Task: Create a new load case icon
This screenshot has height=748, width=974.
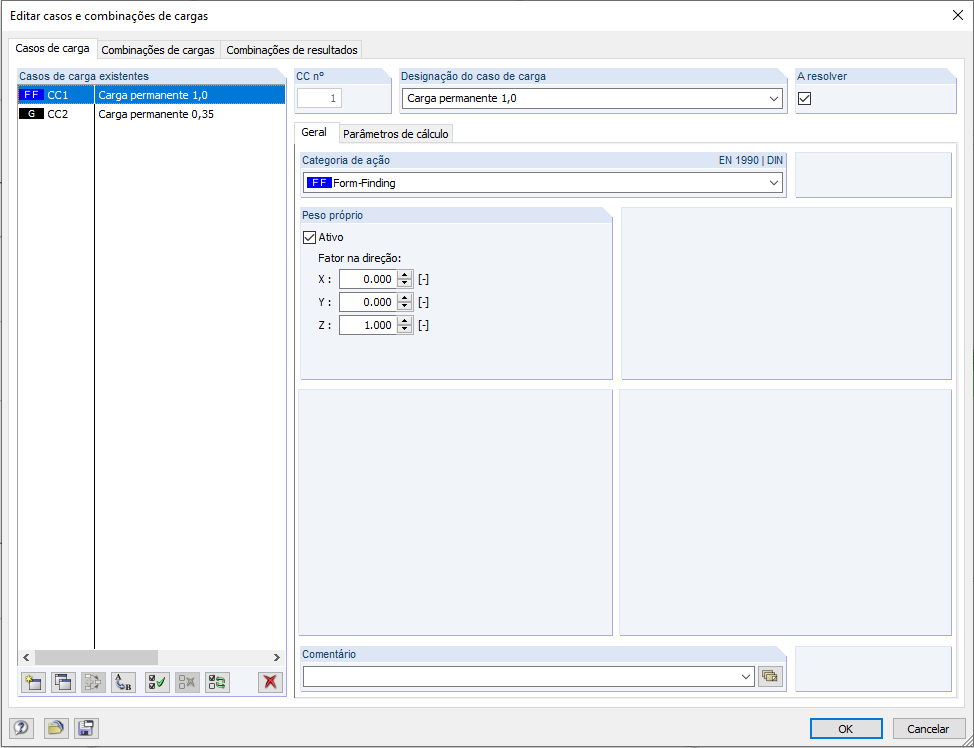Action: (x=32, y=682)
